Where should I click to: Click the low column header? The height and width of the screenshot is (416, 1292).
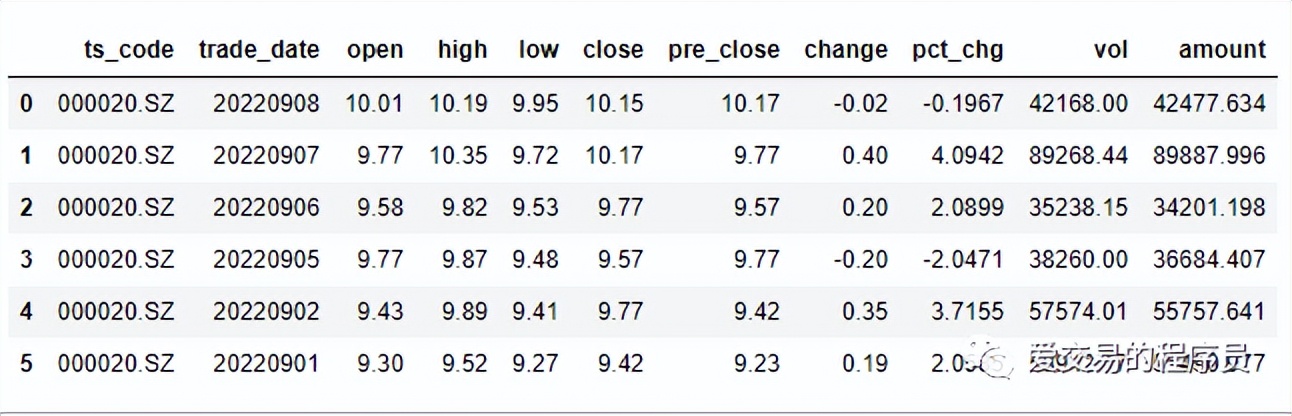point(538,50)
